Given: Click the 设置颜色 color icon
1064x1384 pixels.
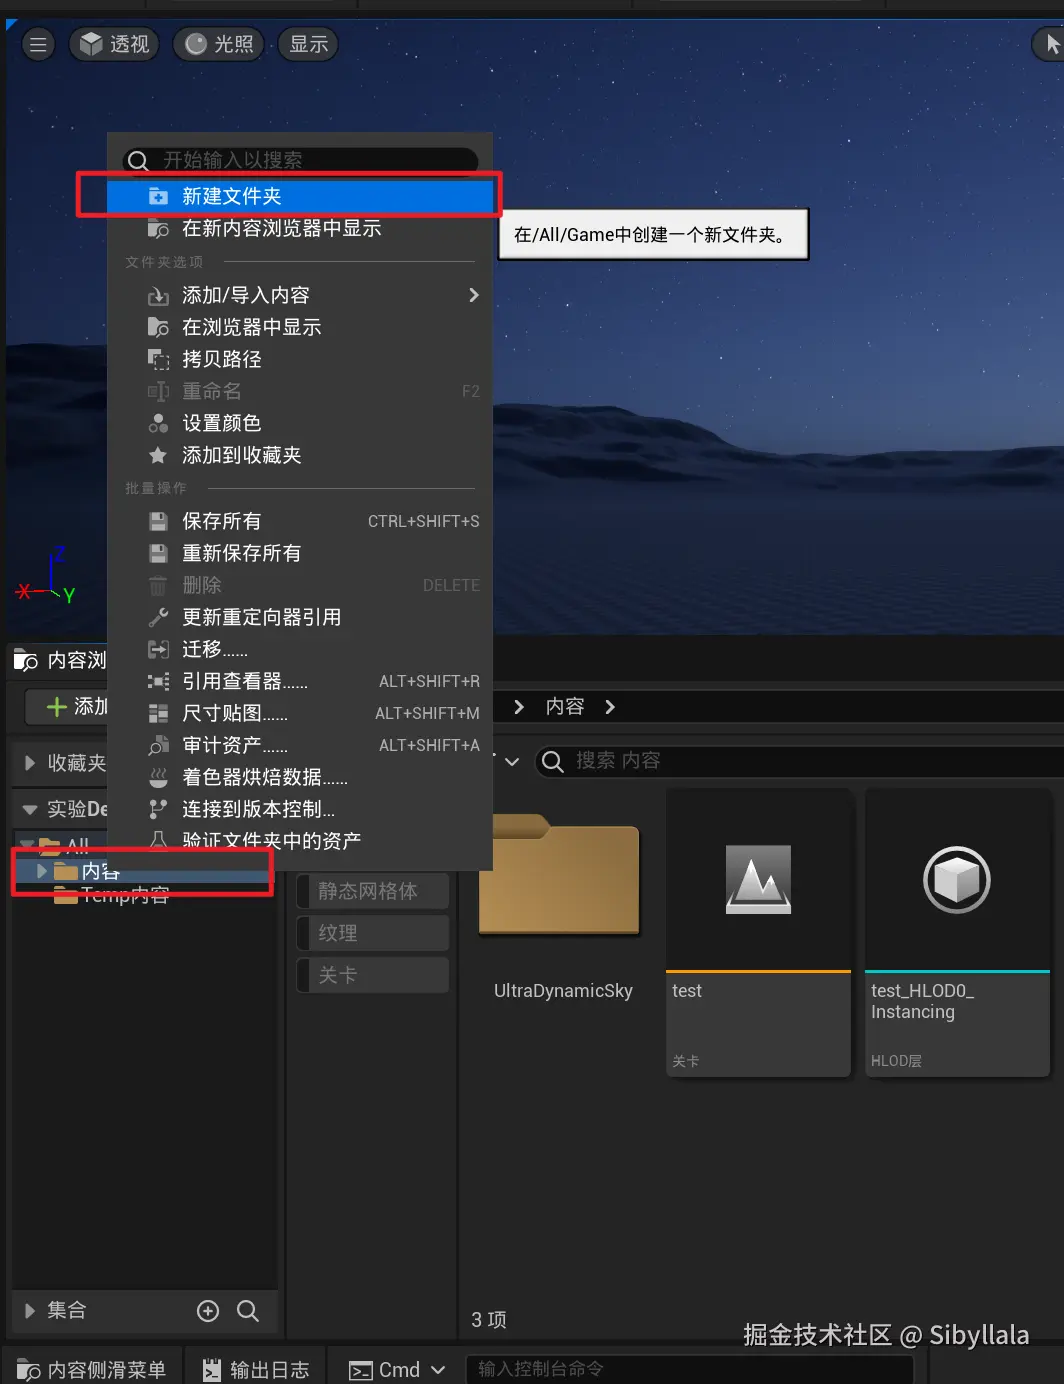Looking at the screenshot, I should (x=158, y=423).
